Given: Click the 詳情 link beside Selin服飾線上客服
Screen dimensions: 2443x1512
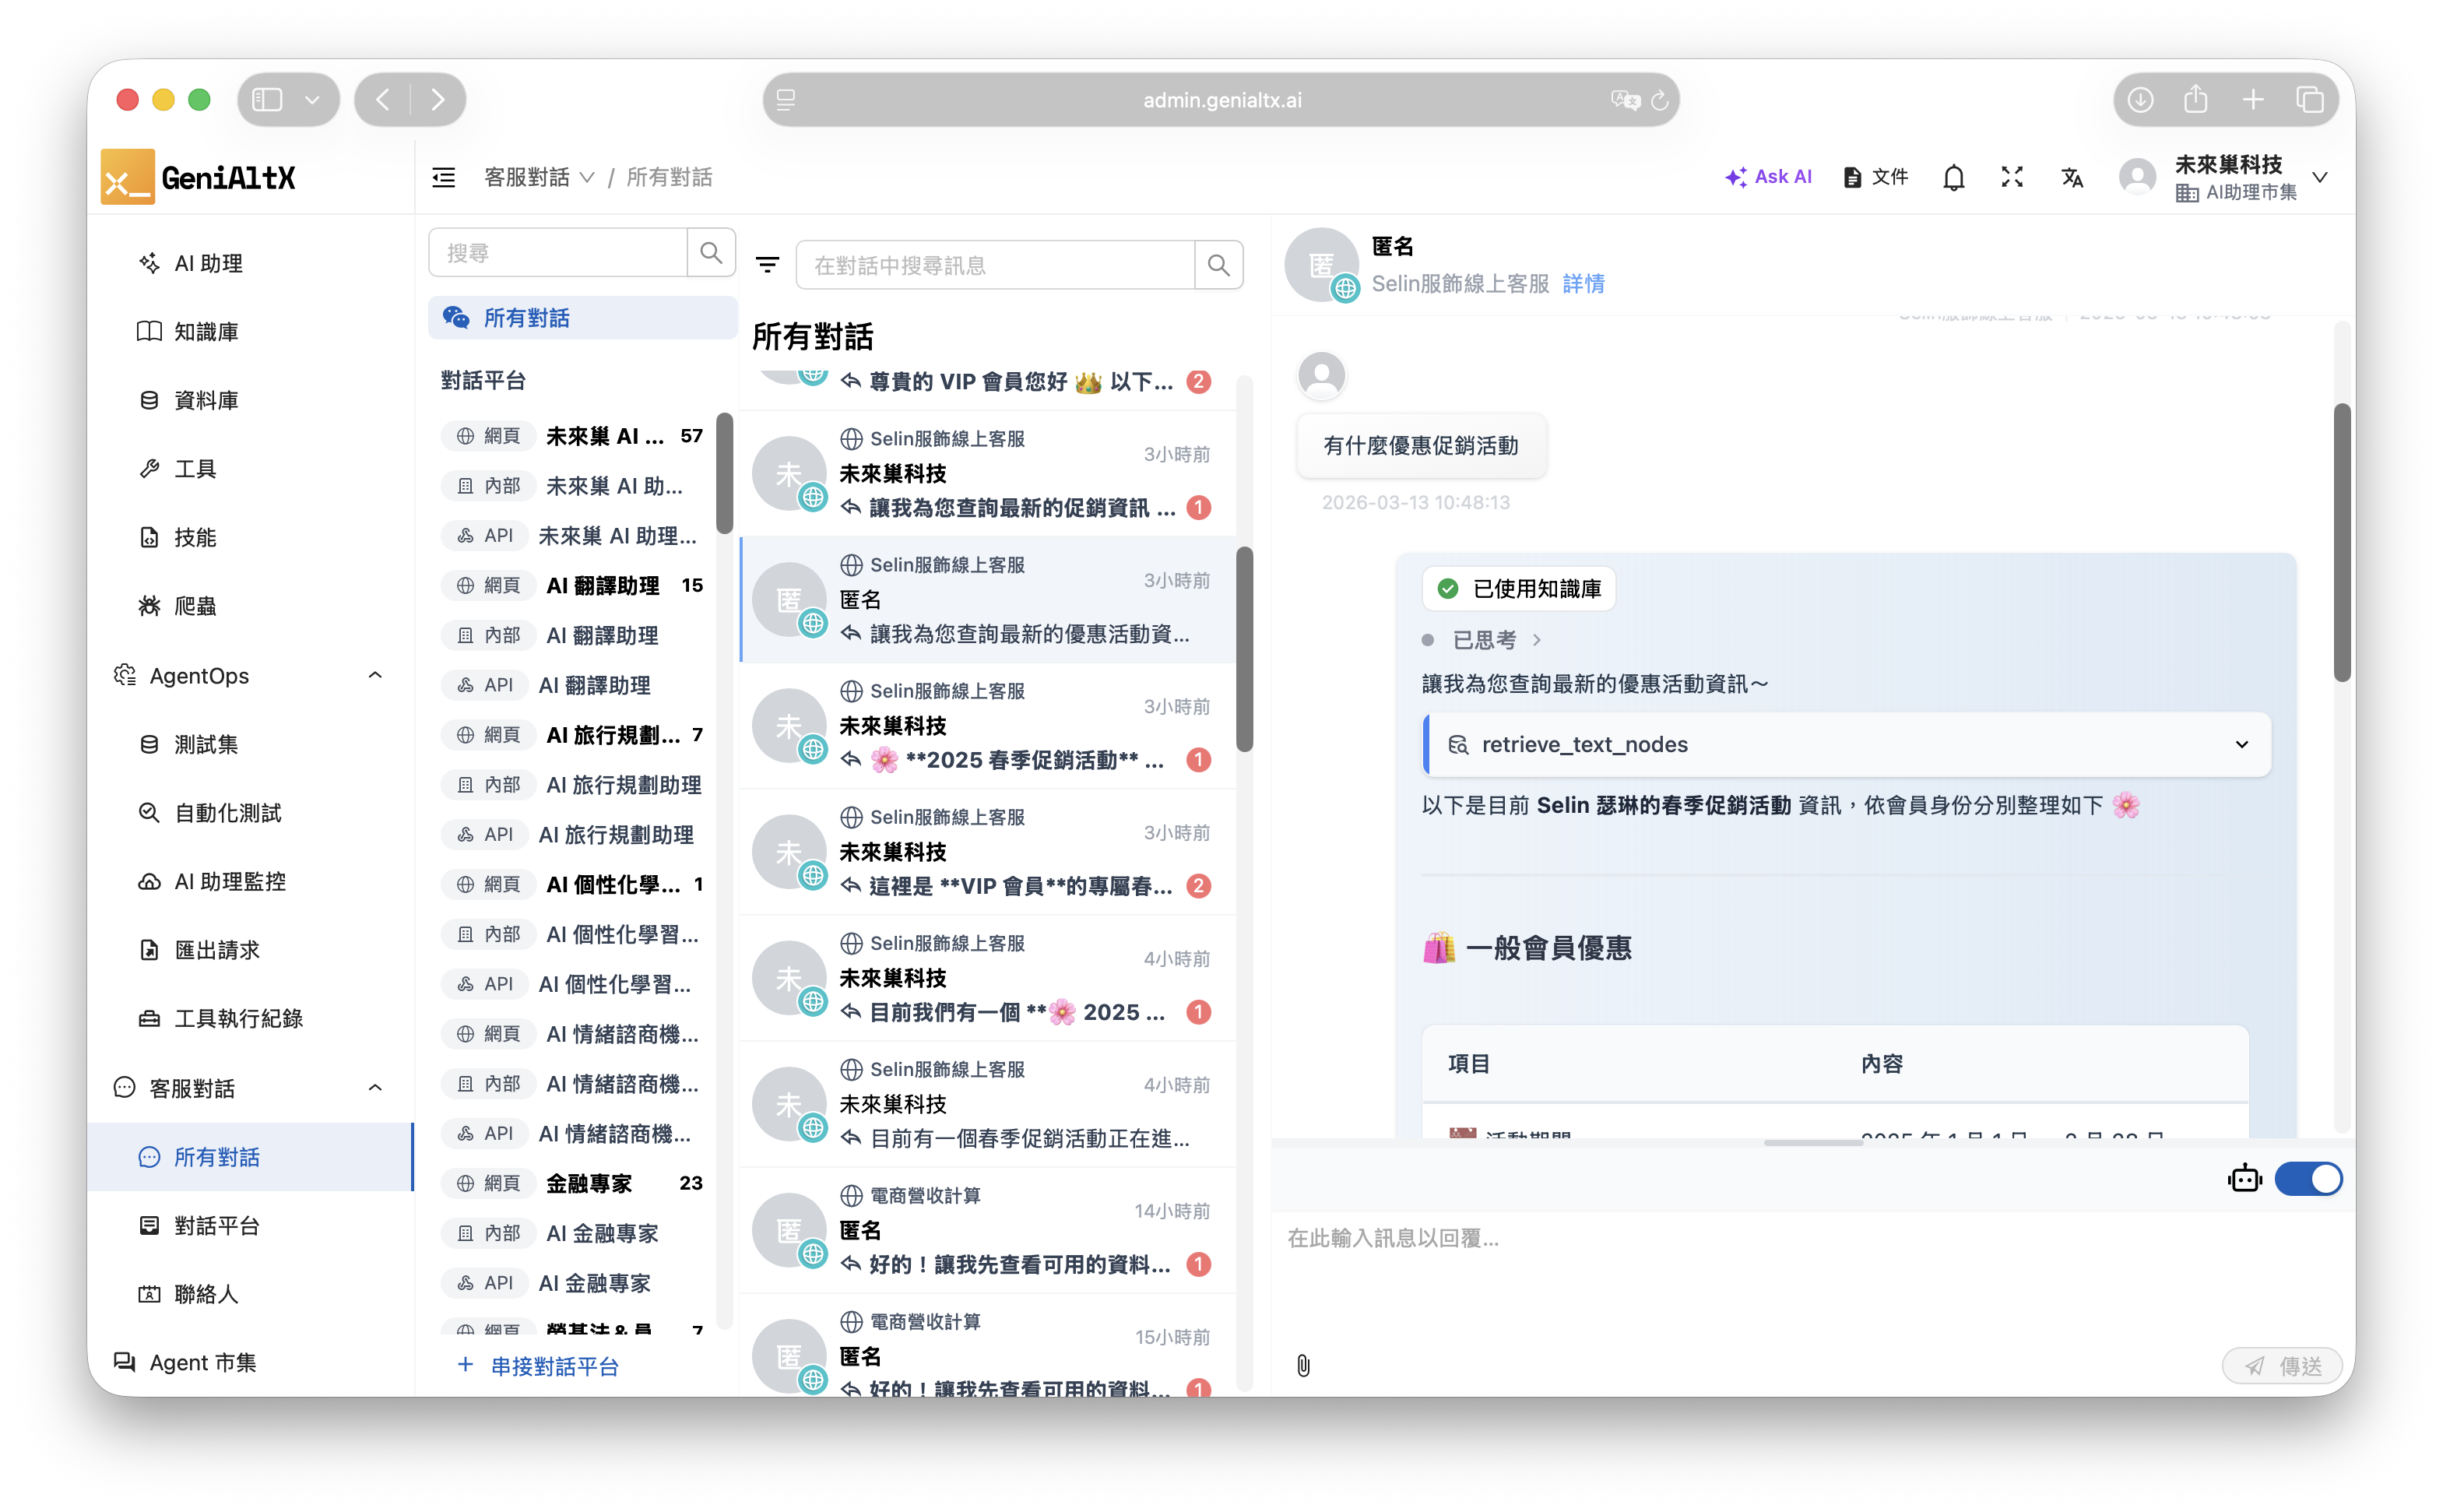Looking at the screenshot, I should 1583,284.
